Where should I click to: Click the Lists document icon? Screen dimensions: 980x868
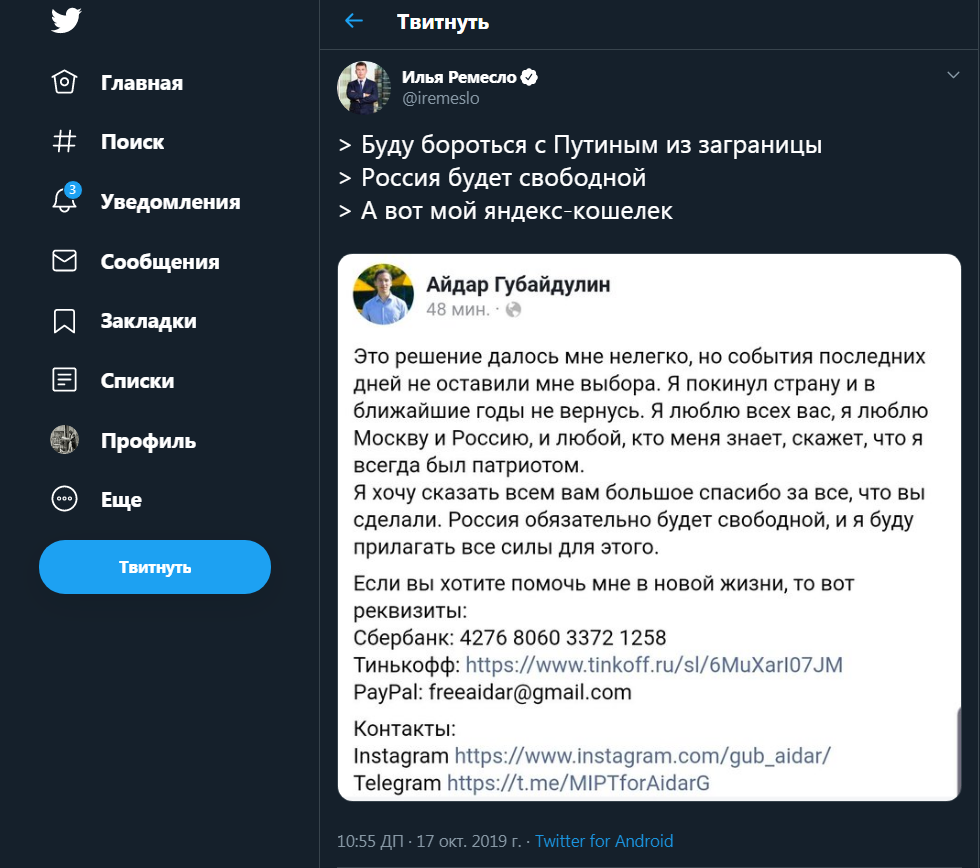pyautogui.click(x=64, y=380)
